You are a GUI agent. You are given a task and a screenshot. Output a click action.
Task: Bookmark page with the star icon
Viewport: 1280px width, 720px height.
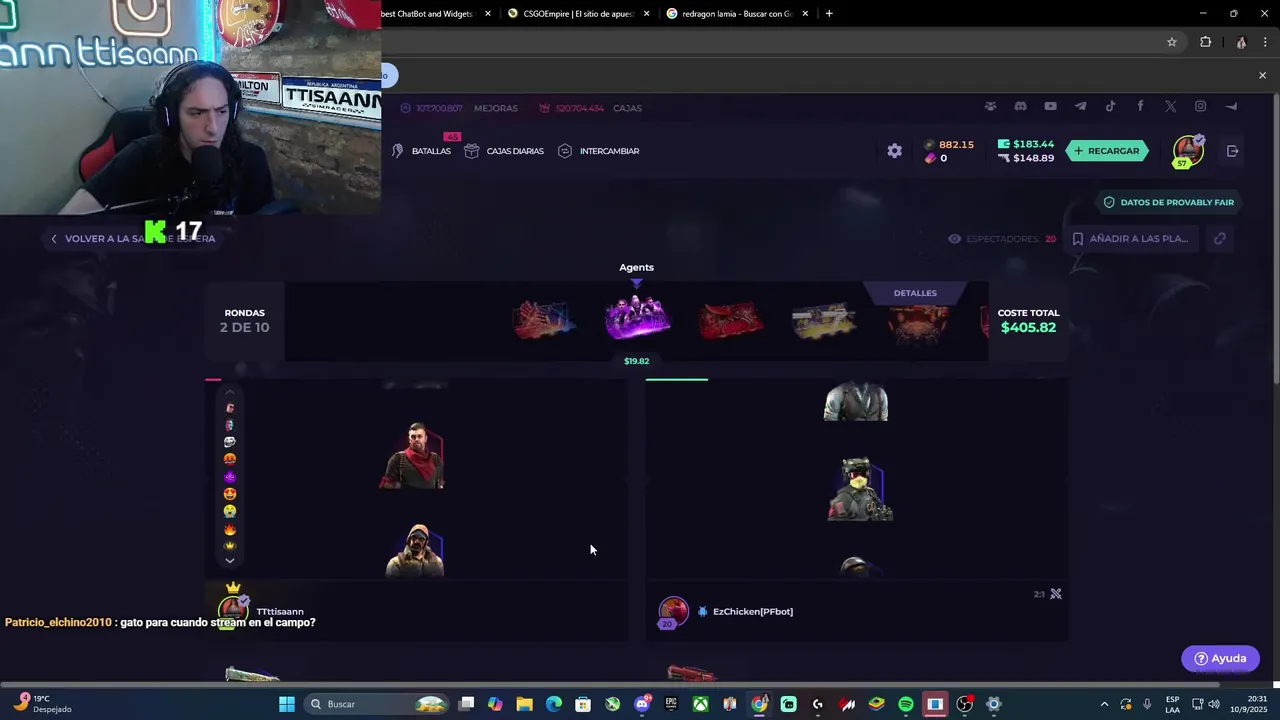(1172, 42)
